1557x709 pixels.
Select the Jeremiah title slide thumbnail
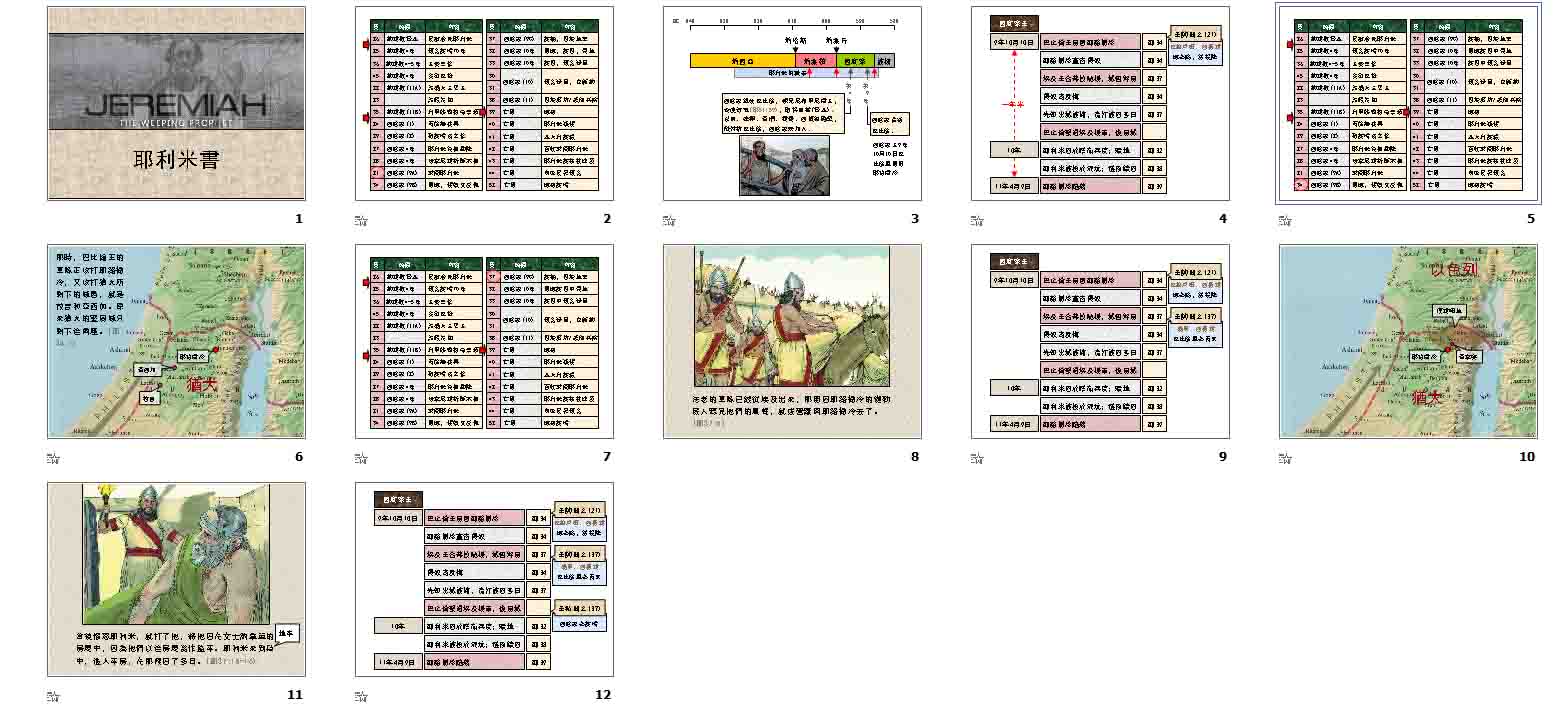click(176, 103)
